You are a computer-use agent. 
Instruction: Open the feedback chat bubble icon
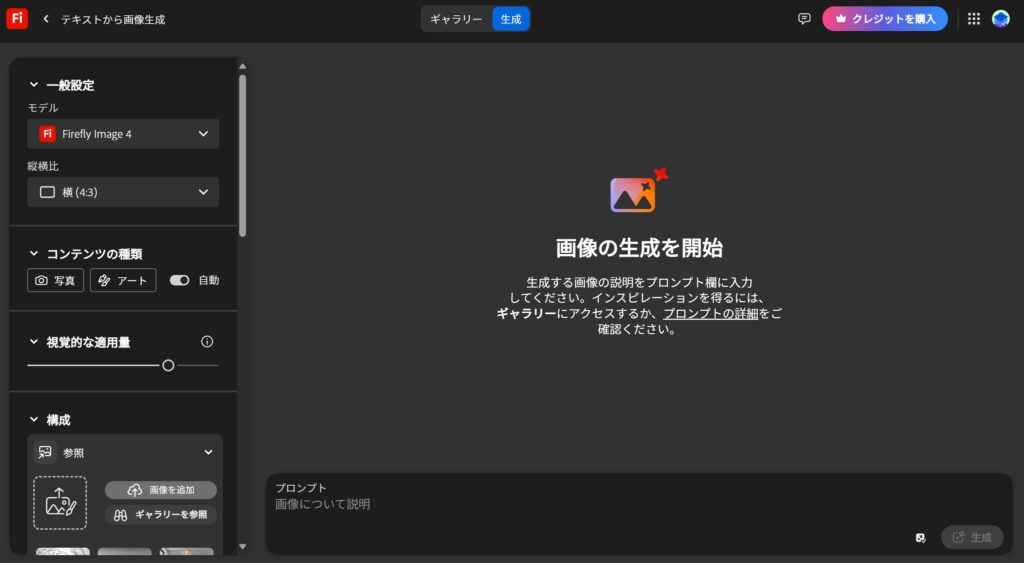point(804,19)
